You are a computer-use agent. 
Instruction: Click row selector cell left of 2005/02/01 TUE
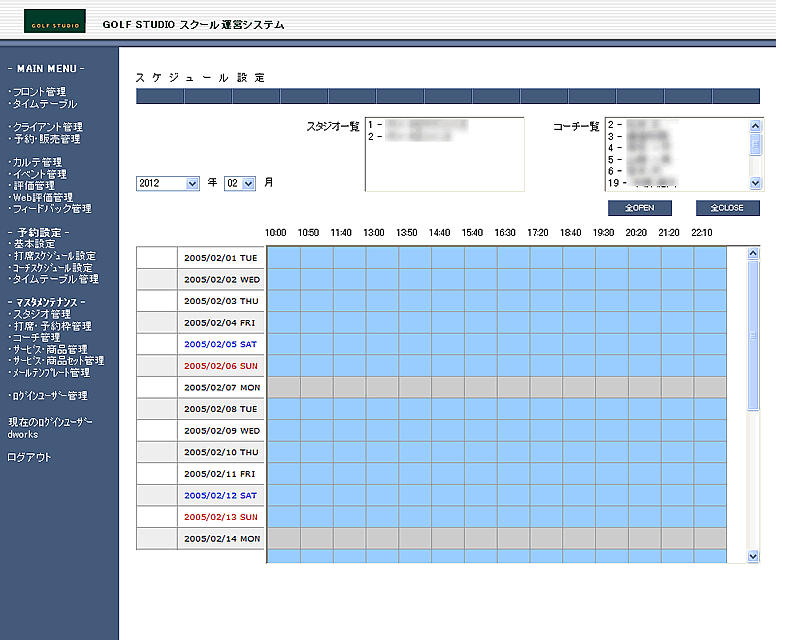[x=157, y=258]
